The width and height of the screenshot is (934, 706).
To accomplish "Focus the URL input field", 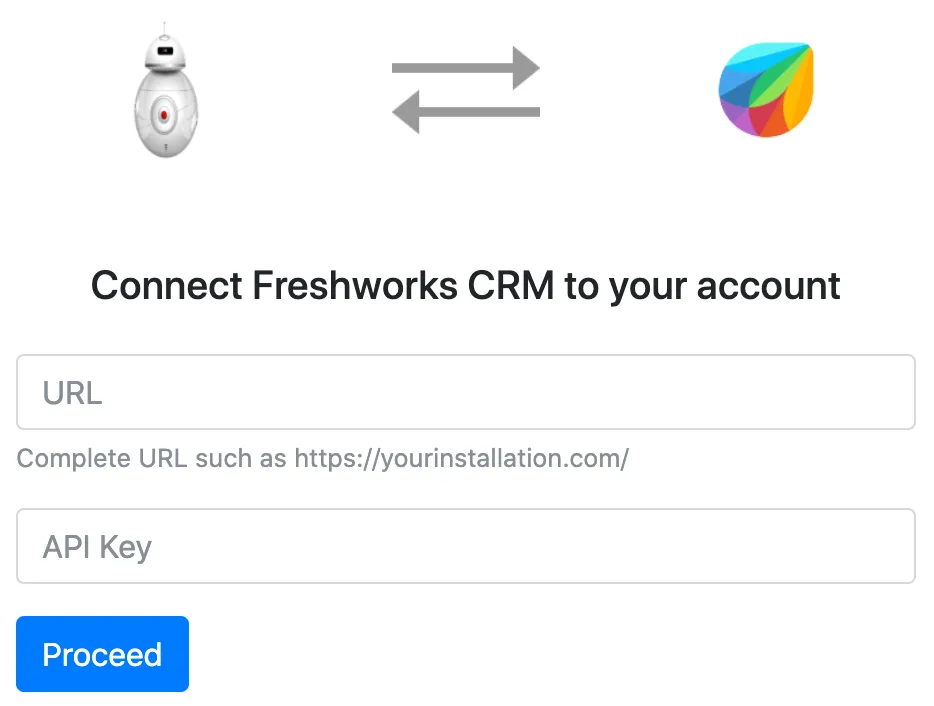I will tap(466, 392).
